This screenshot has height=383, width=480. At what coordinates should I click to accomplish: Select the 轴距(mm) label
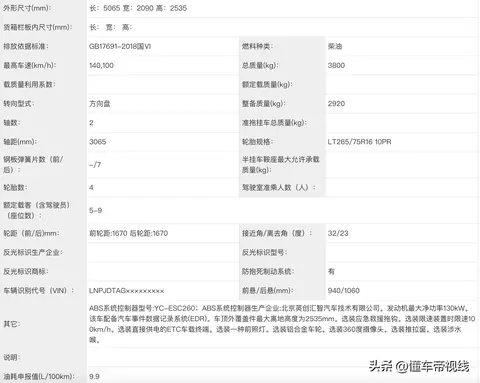point(20,142)
